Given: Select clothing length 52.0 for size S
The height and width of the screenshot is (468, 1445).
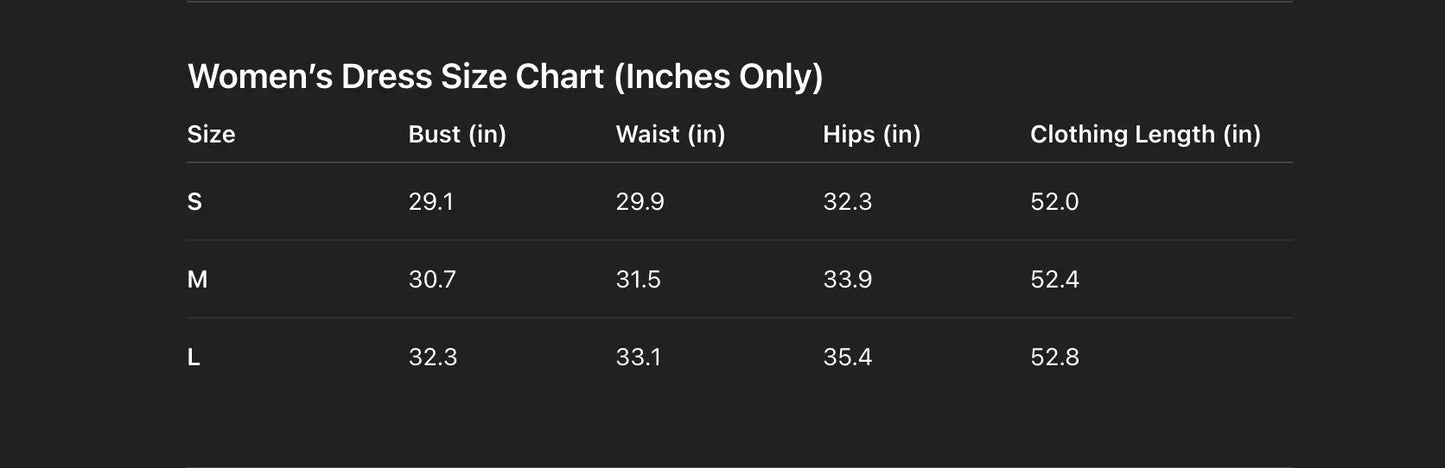Looking at the screenshot, I should coord(1054,202).
